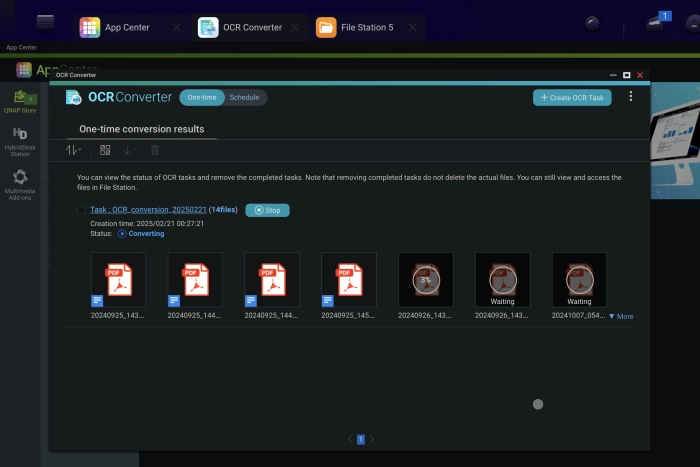Open the three-dot more options menu
The width and height of the screenshot is (700, 467).
click(630, 96)
